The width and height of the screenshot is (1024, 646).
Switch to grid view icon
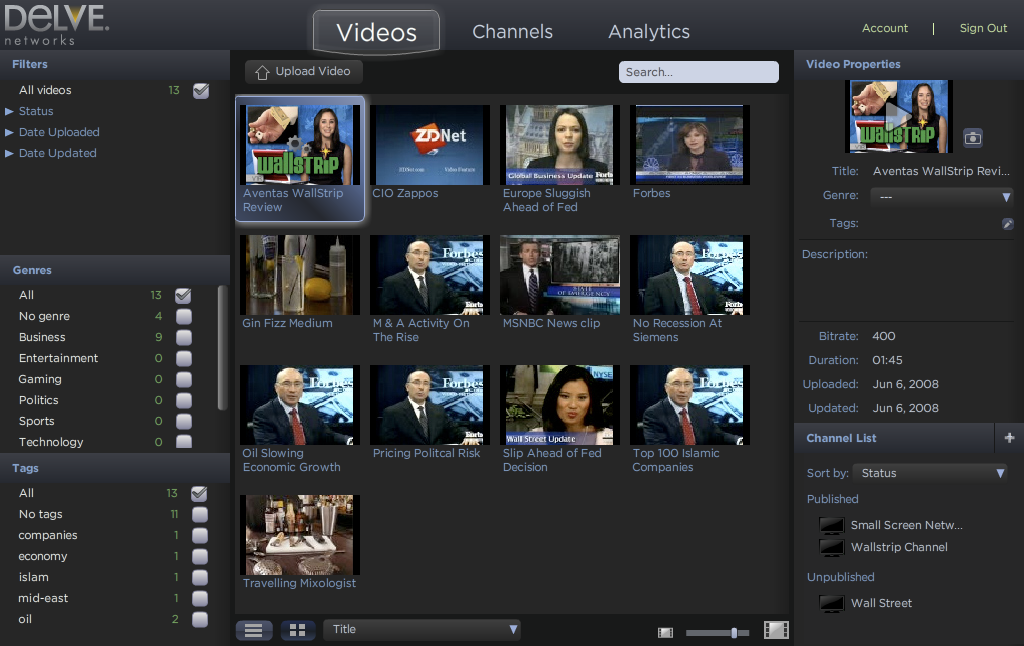(x=298, y=630)
